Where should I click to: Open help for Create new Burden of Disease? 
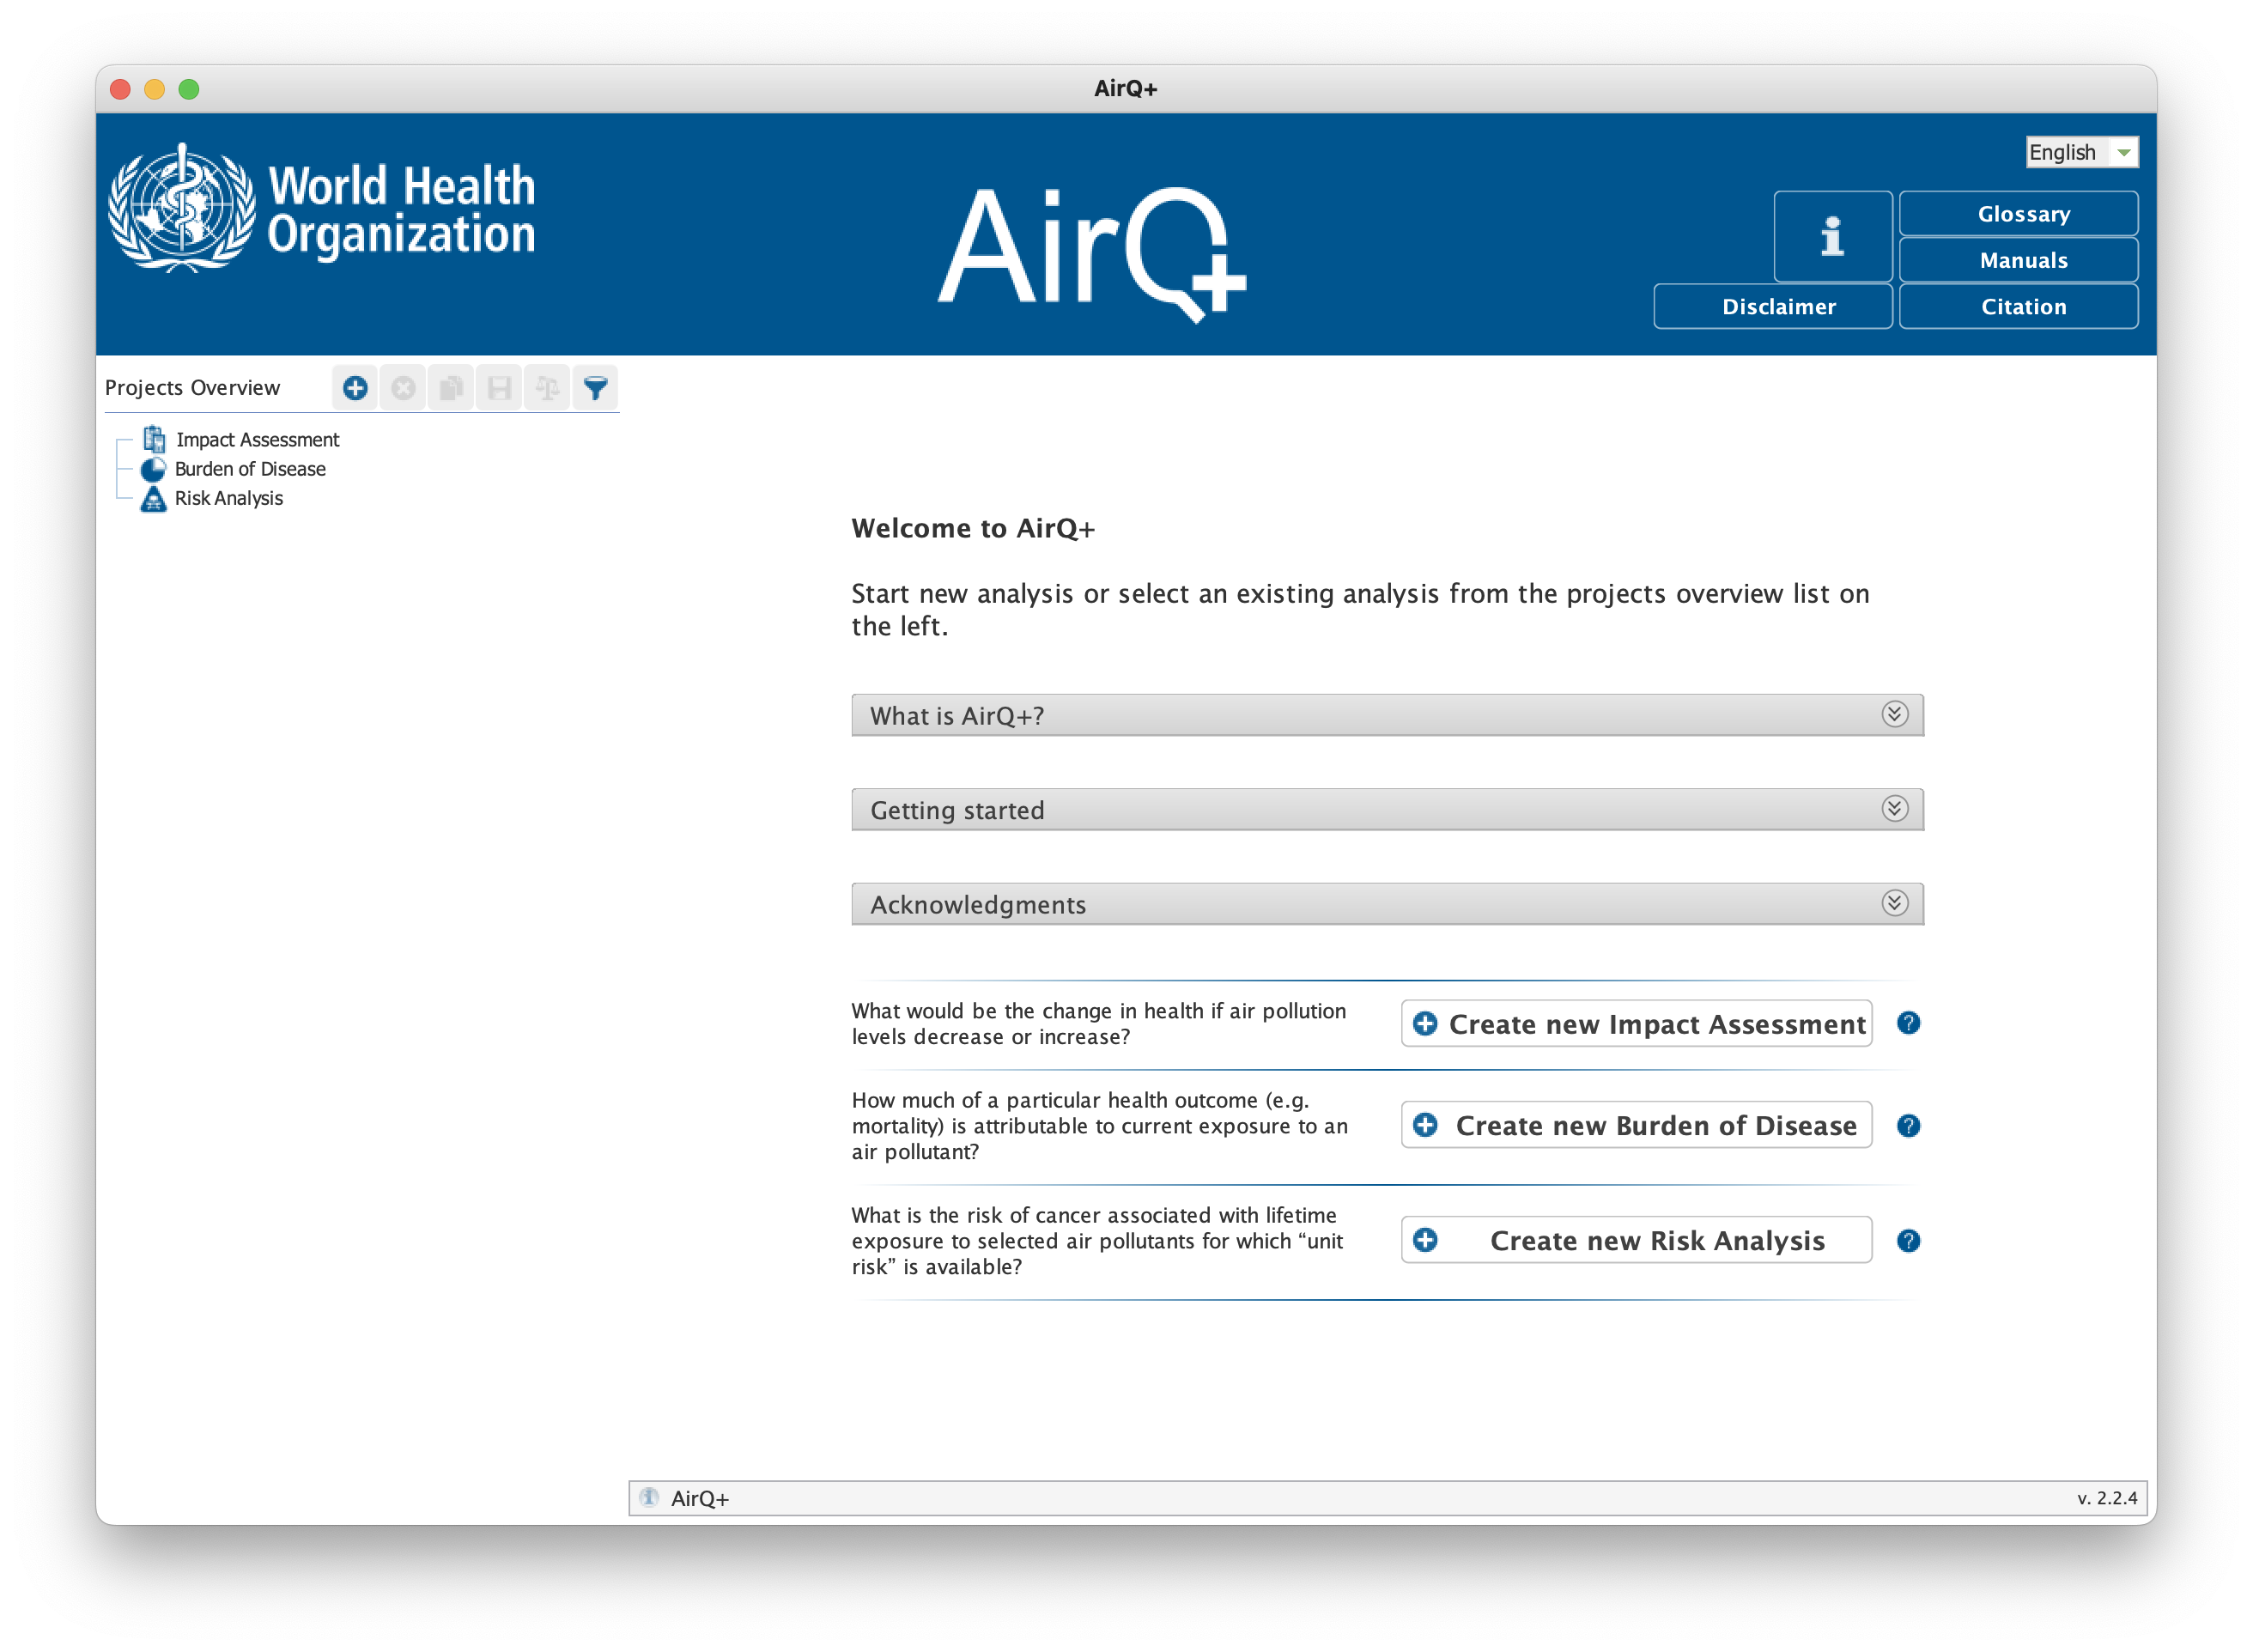[1908, 1125]
